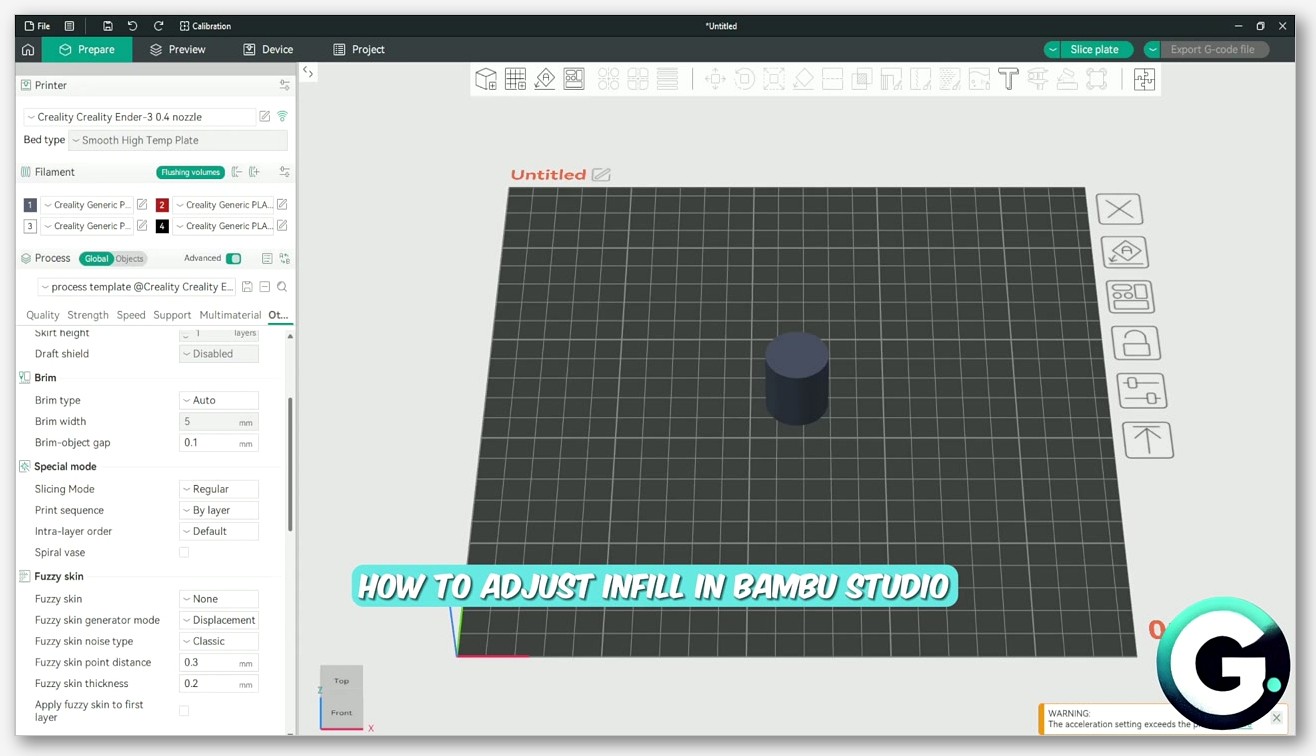Image resolution: width=1316 pixels, height=756 pixels.
Task: Click the printer Wi-Fi connection icon
Action: 282,117
